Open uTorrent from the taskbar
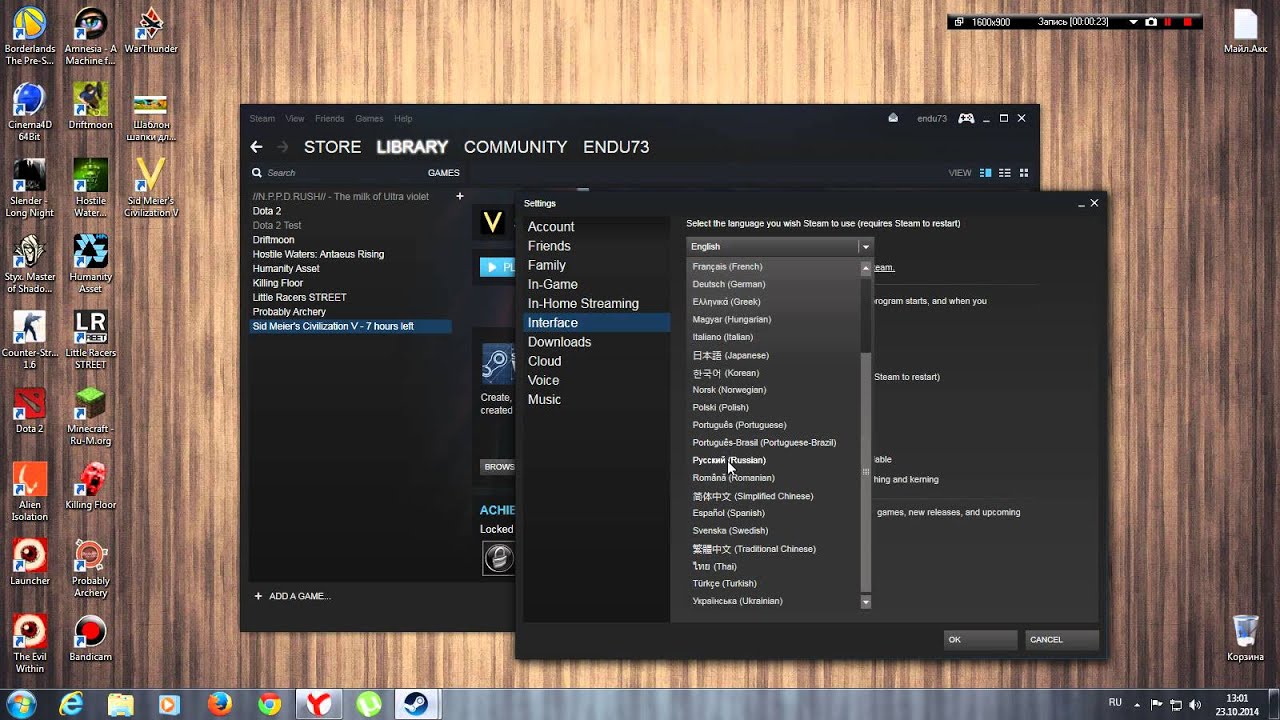This screenshot has height=720, width=1280. [x=368, y=704]
